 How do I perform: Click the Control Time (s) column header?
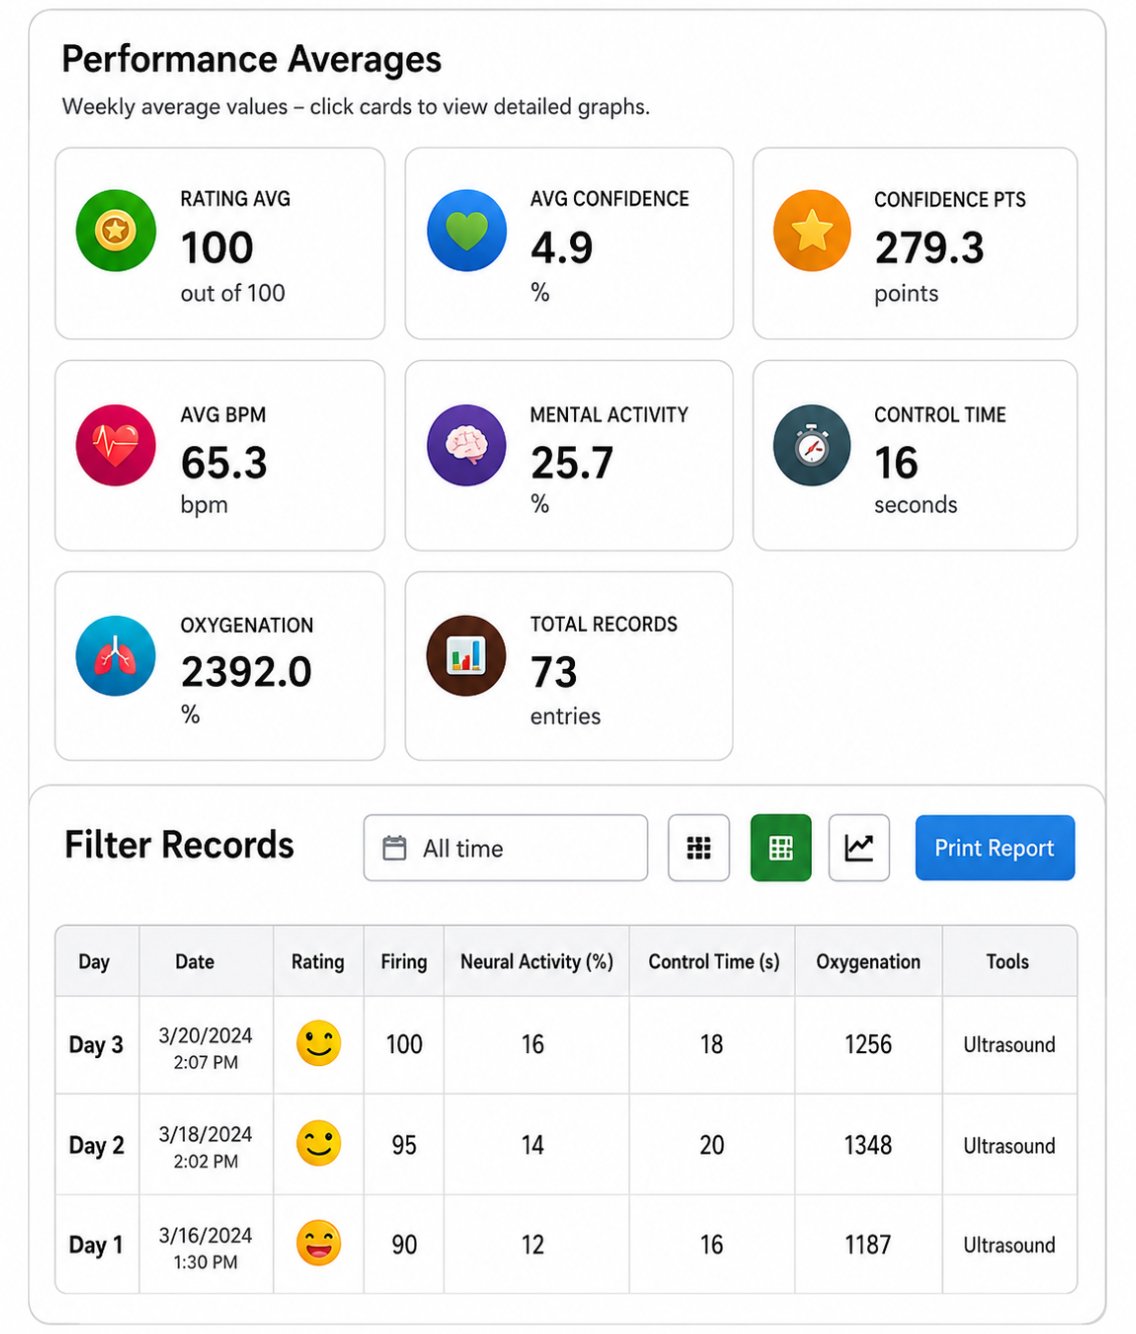tap(713, 961)
